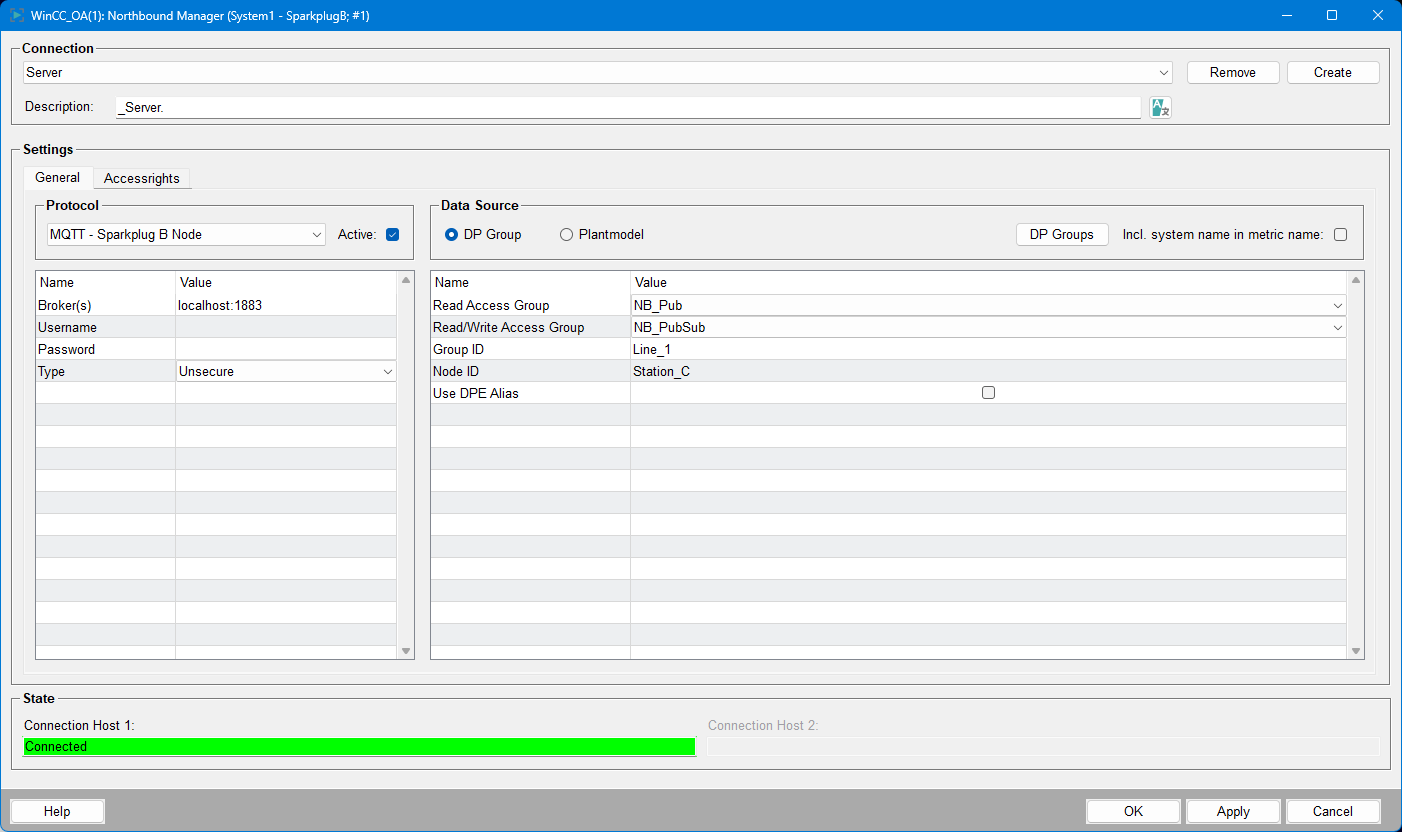The height and width of the screenshot is (832, 1402).
Task: Click the Broker(s) localhost:1883 value field
Action: click(x=285, y=306)
